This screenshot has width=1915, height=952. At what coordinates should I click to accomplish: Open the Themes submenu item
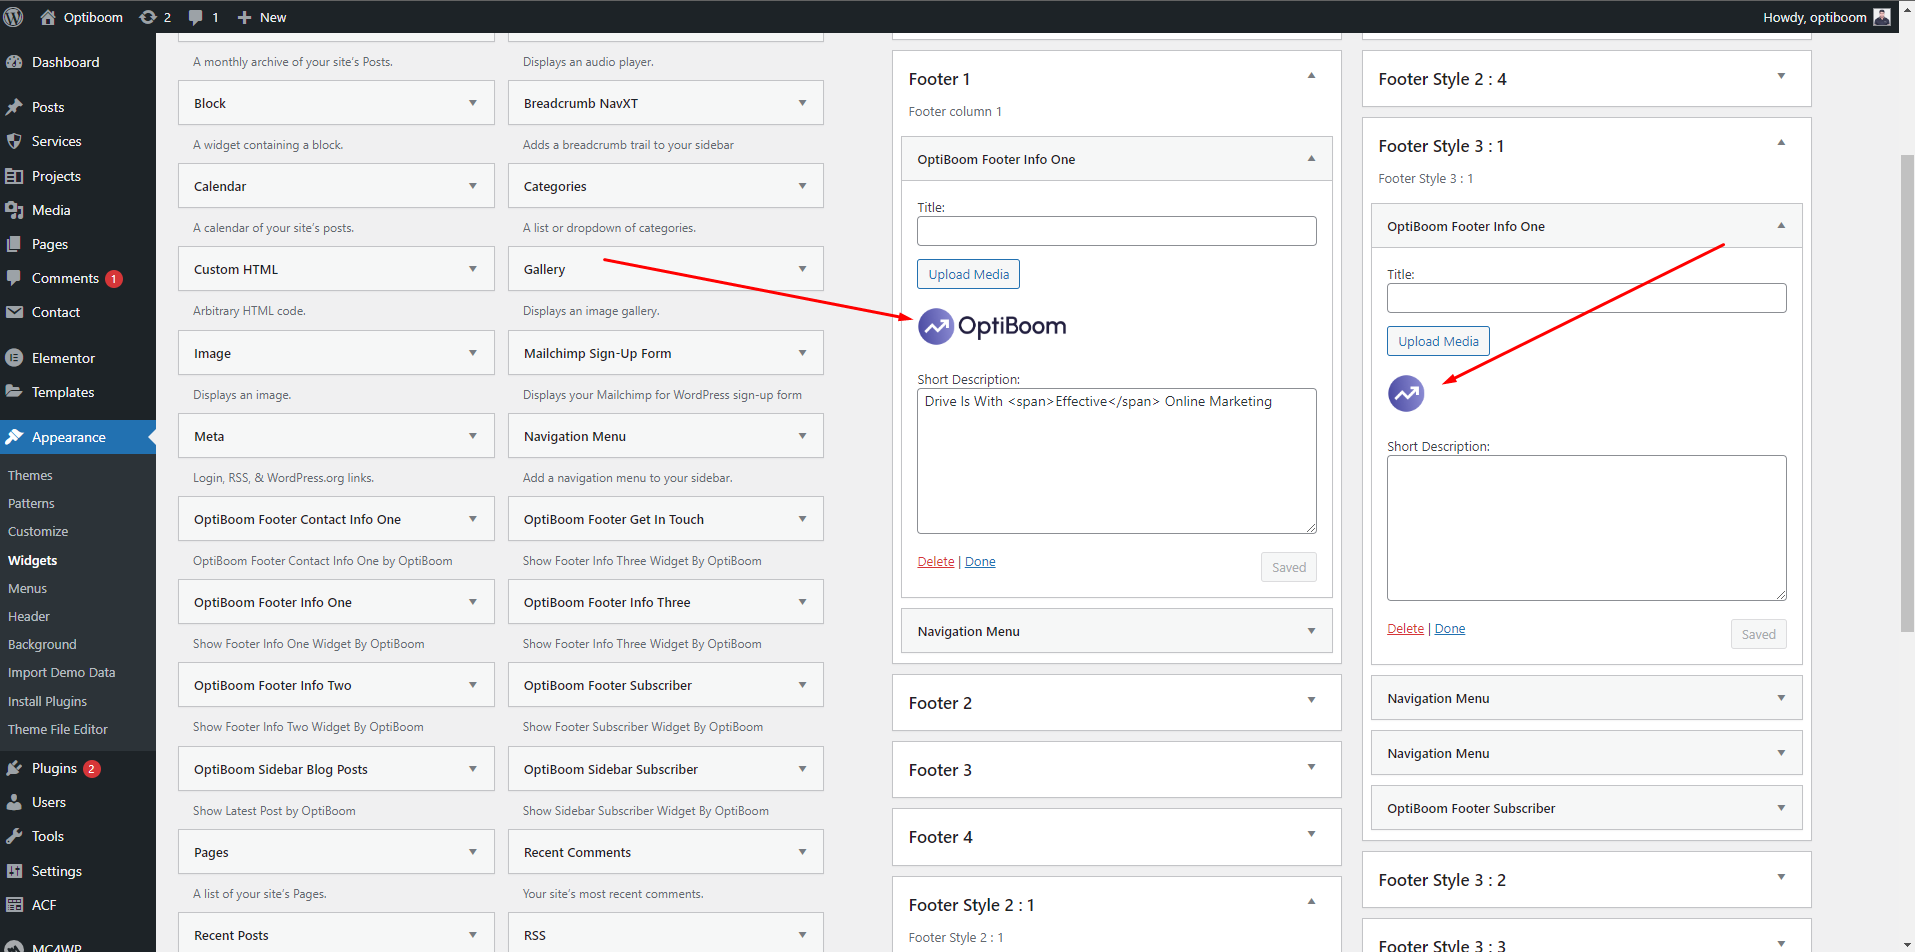[x=30, y=475]
